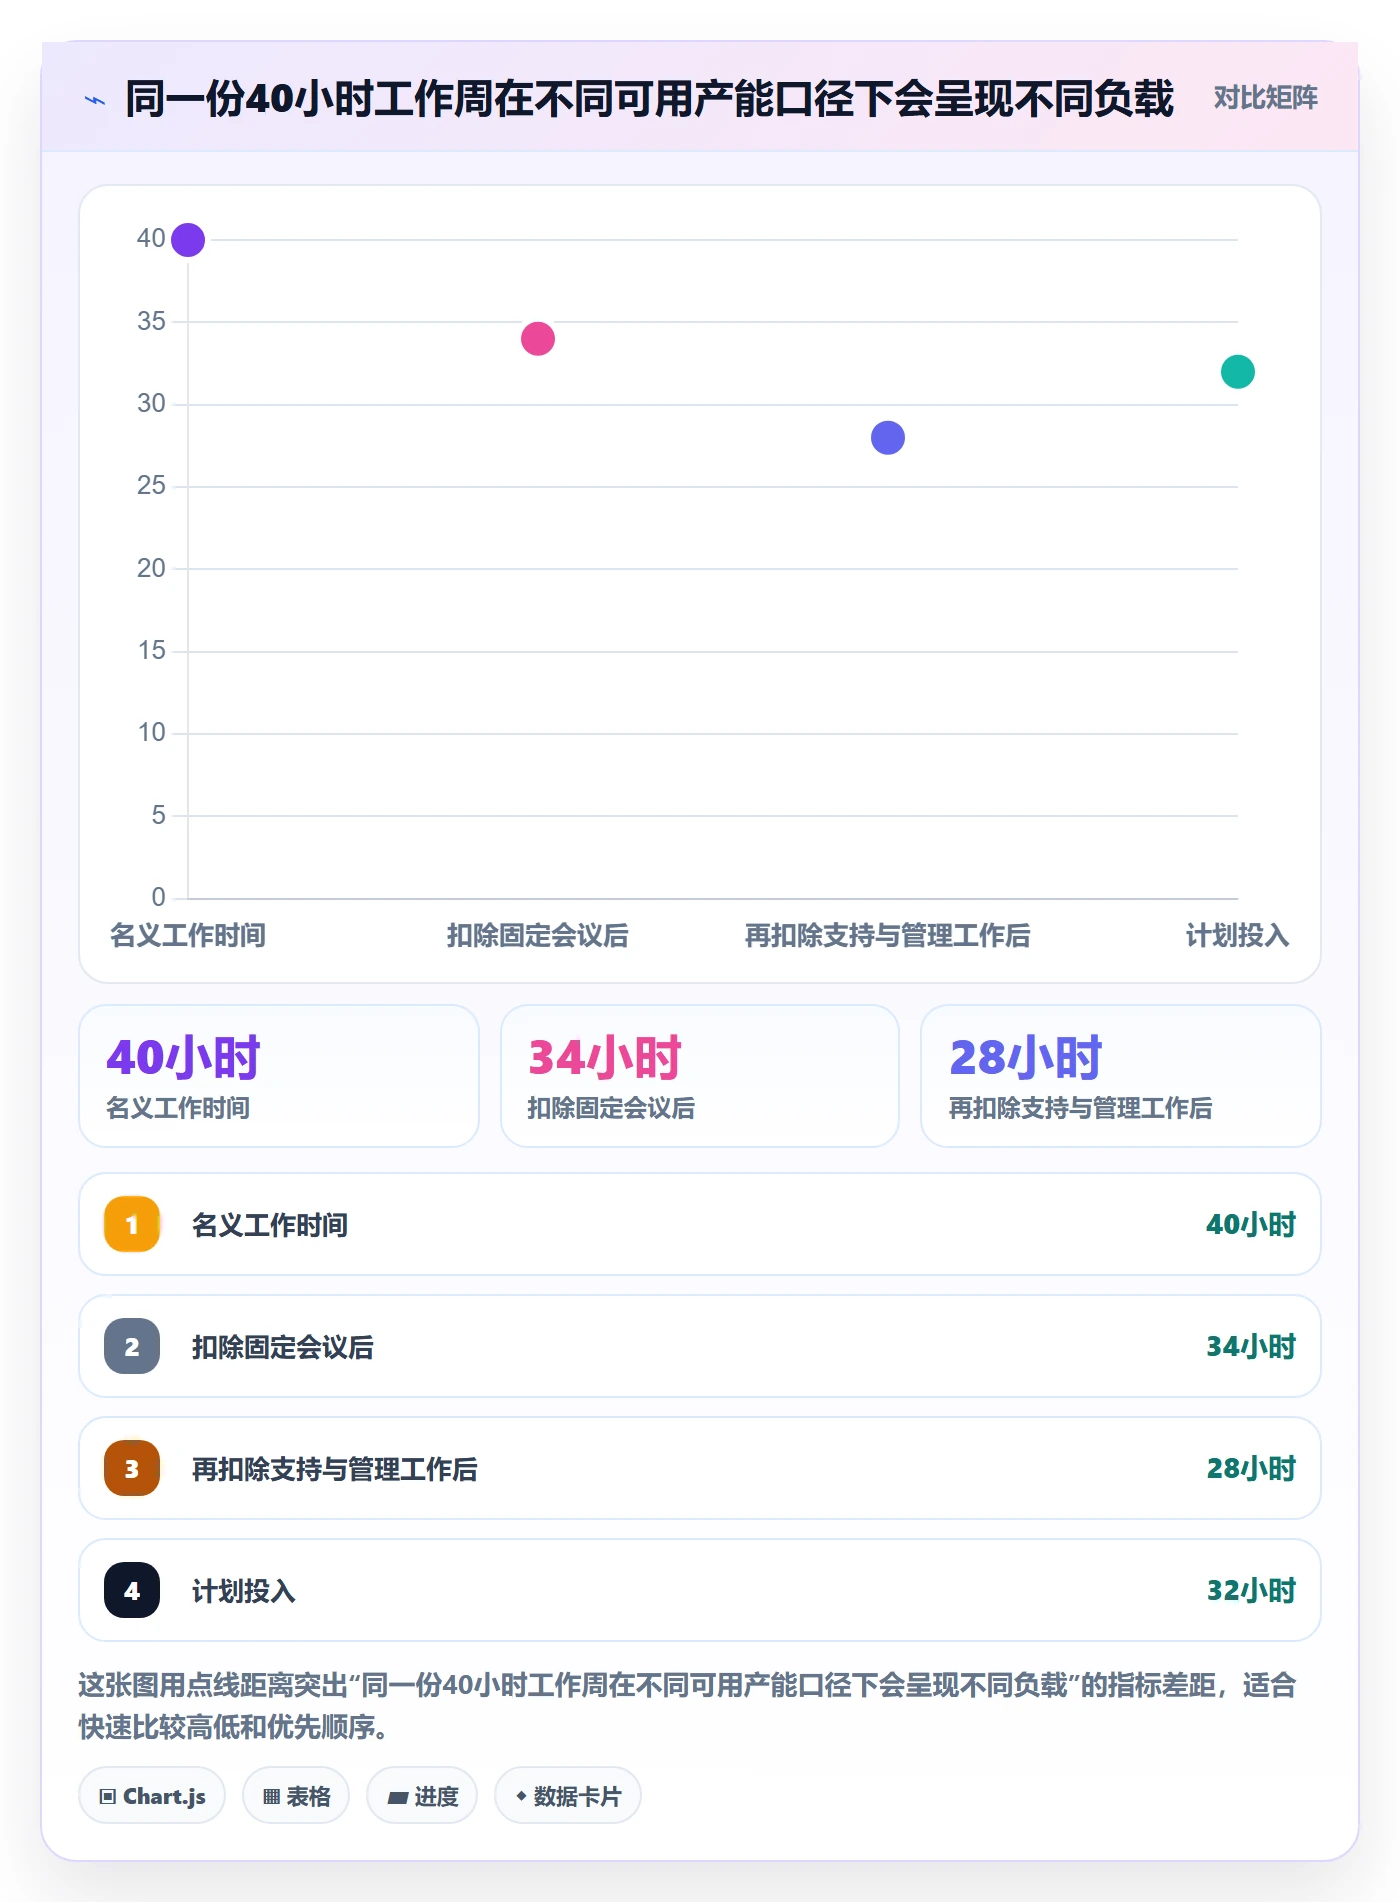Click the 再扣除支持与管理工作后 x-axis label
Screen dimensions: 1400x1902
(888, 936)
